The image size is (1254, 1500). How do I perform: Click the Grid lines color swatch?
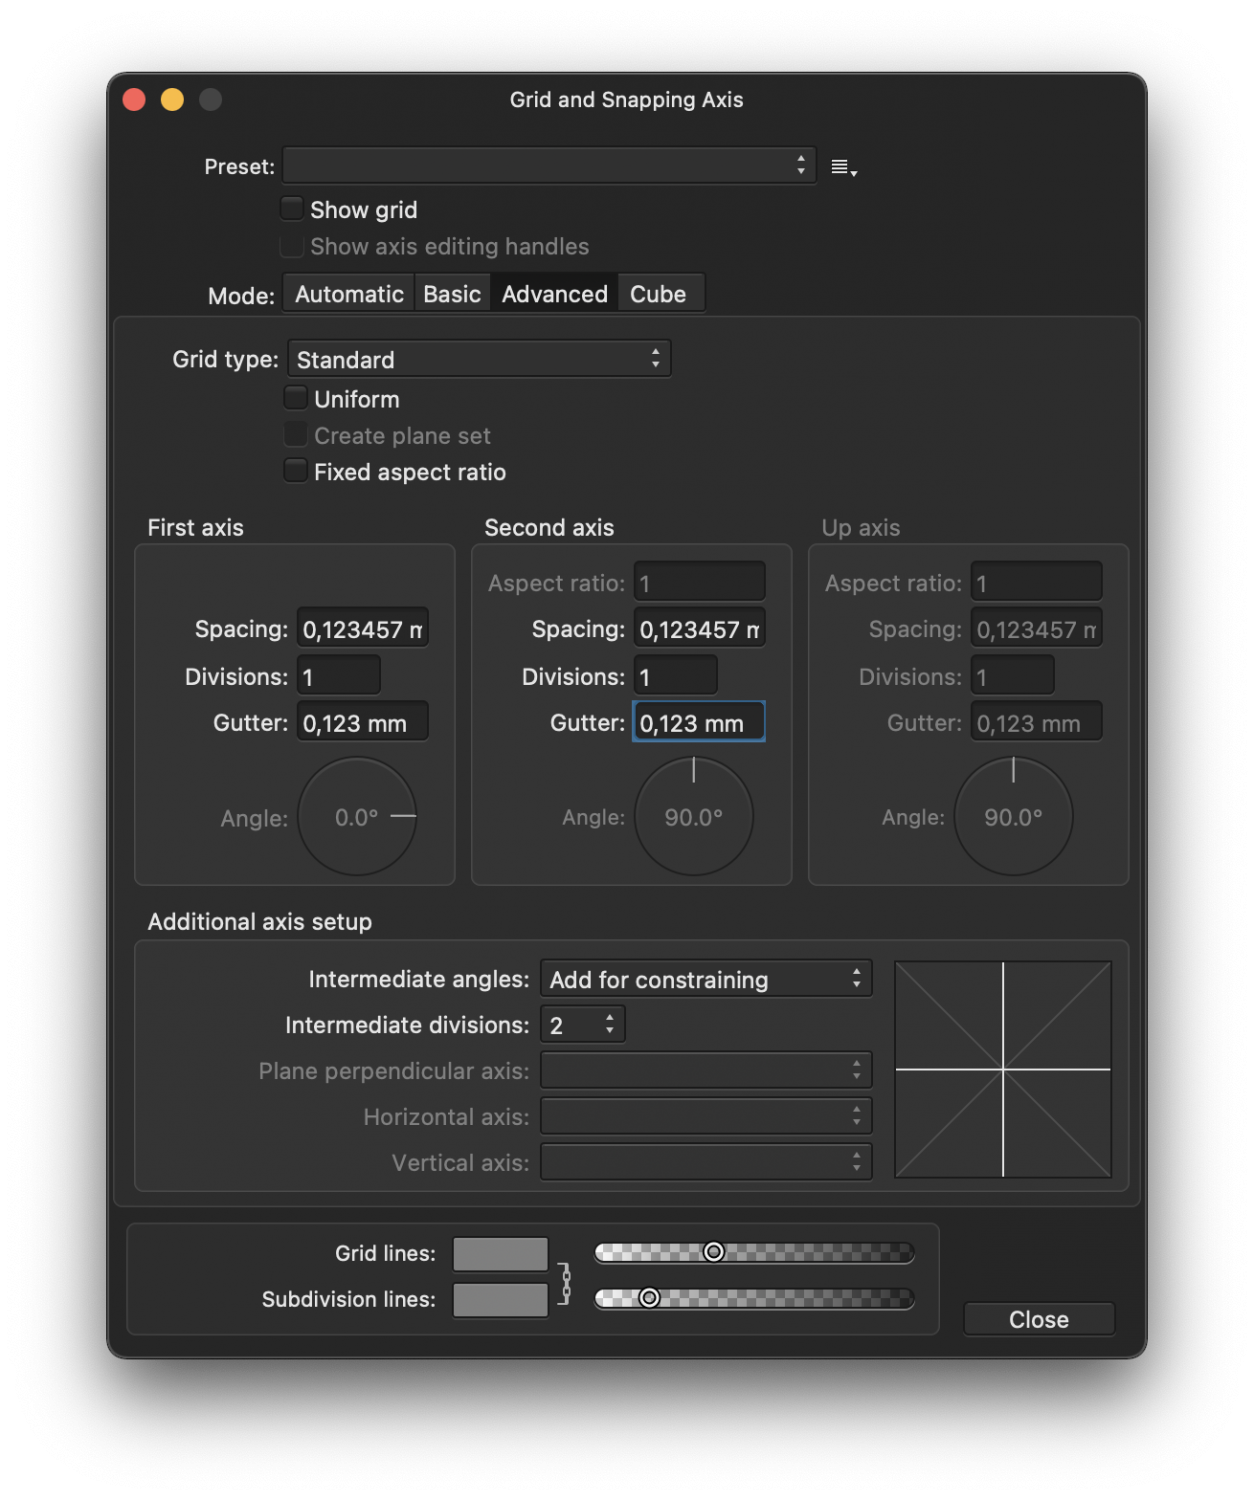point(500,1253)
